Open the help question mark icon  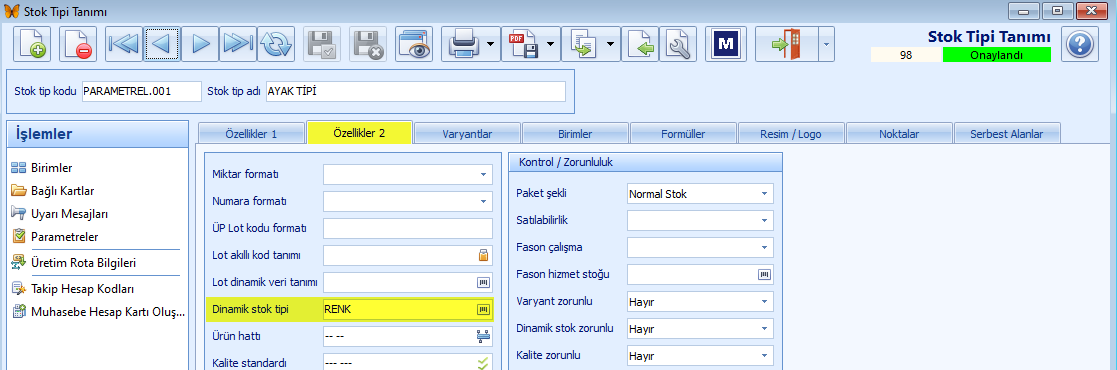(x=1080, y=44)
